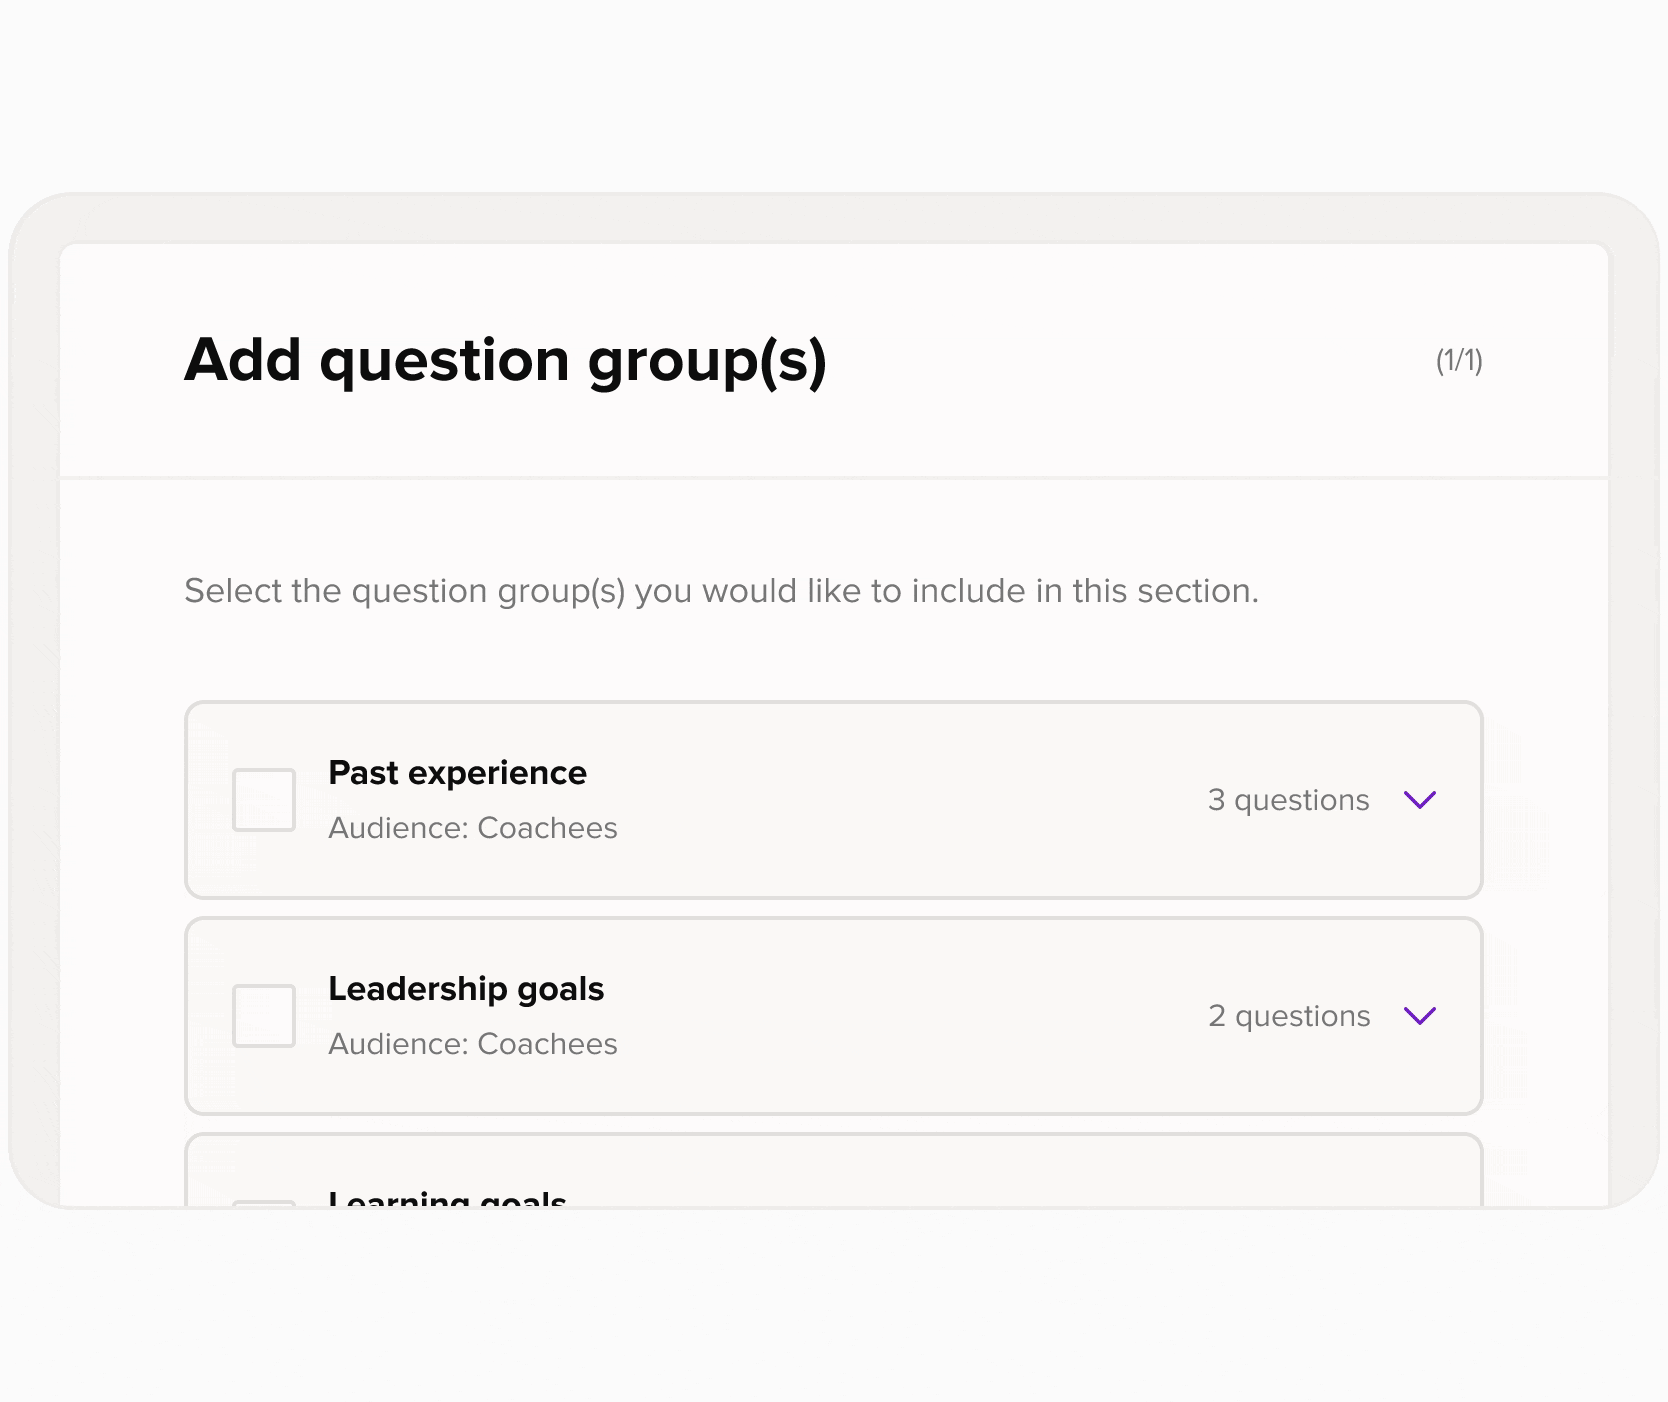Expand the Past experience chevron arrow
Screen dimensions: 1668x1402
pos(1420,800)
